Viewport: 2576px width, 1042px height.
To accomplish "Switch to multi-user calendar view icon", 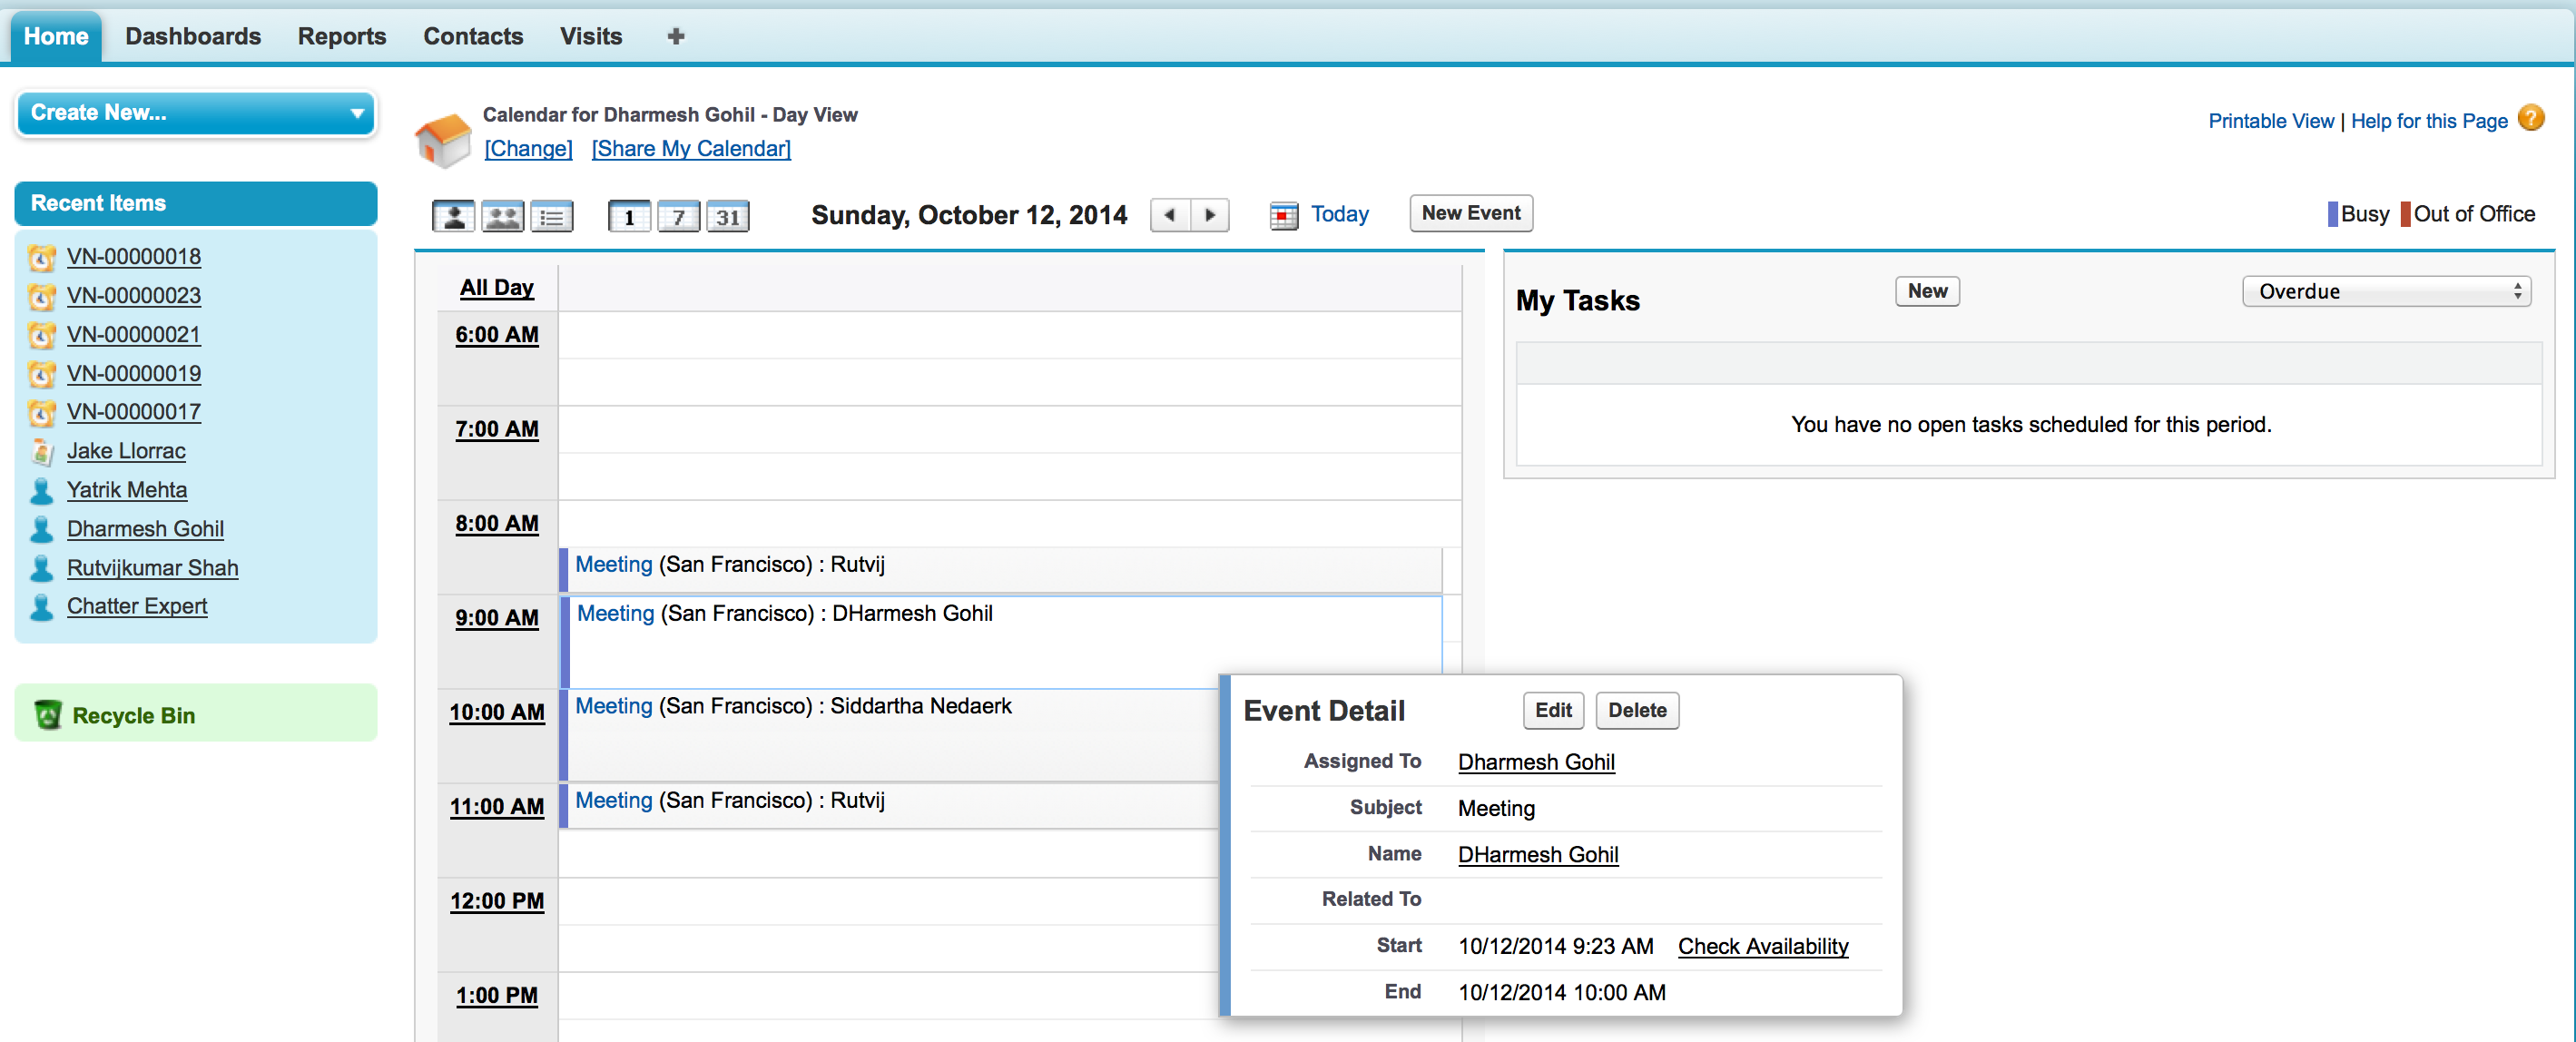I will (x=502, y=216).
